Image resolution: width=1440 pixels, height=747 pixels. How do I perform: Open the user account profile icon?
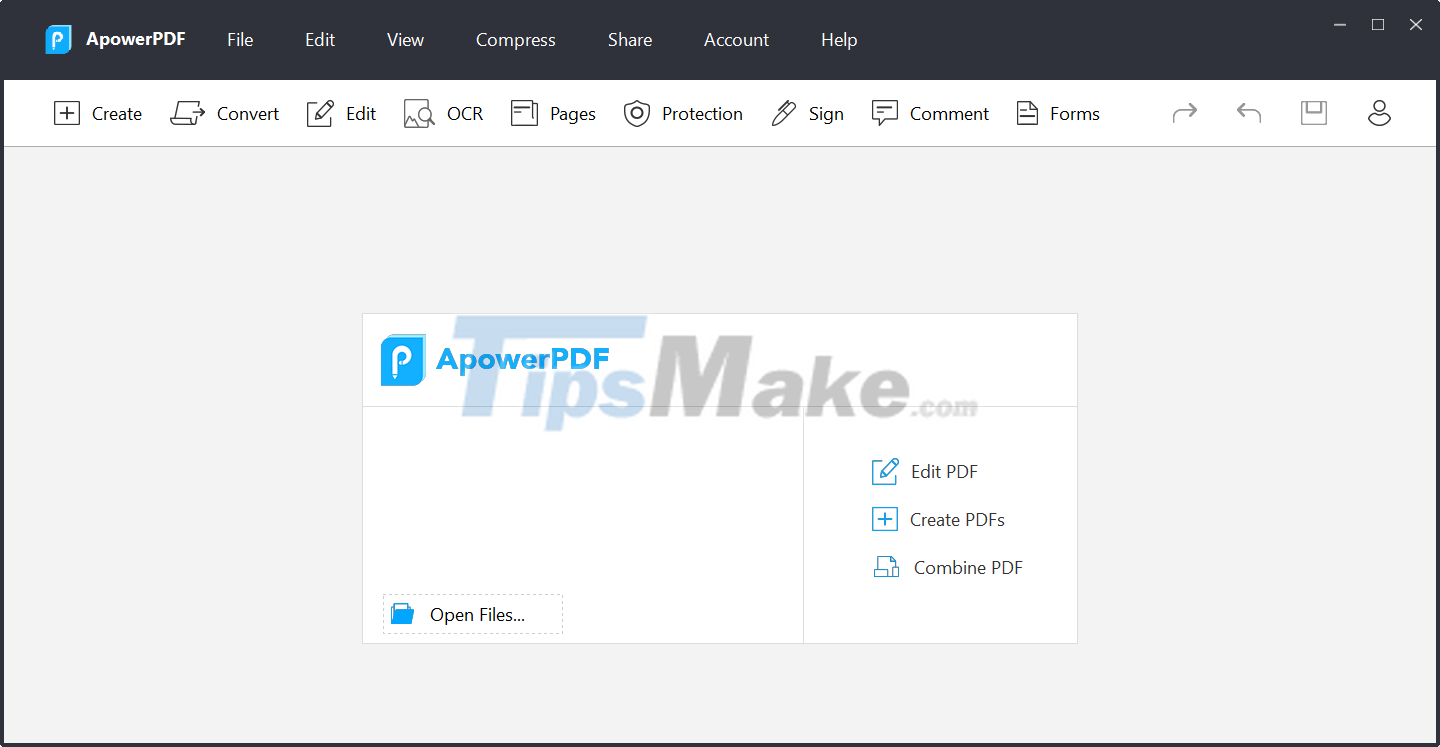click(1379, 113)
